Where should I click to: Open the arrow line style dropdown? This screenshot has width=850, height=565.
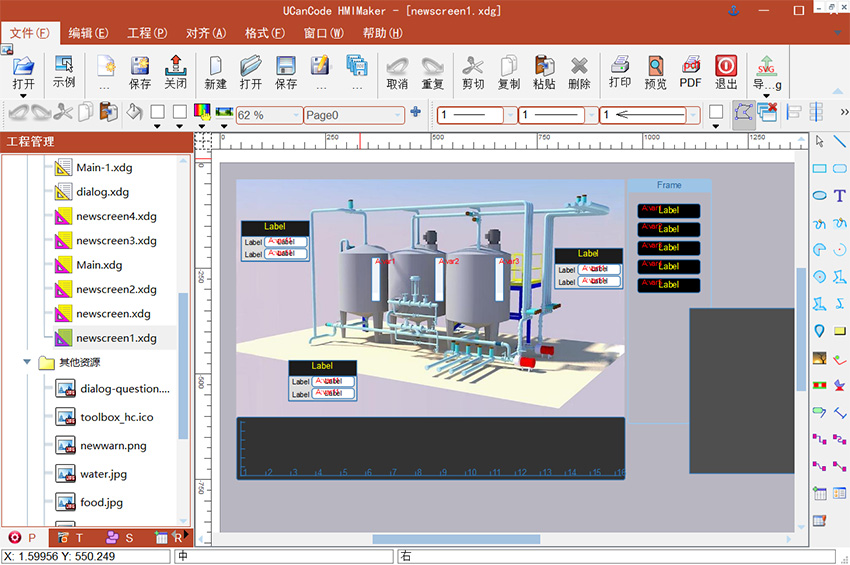[691, 115]
